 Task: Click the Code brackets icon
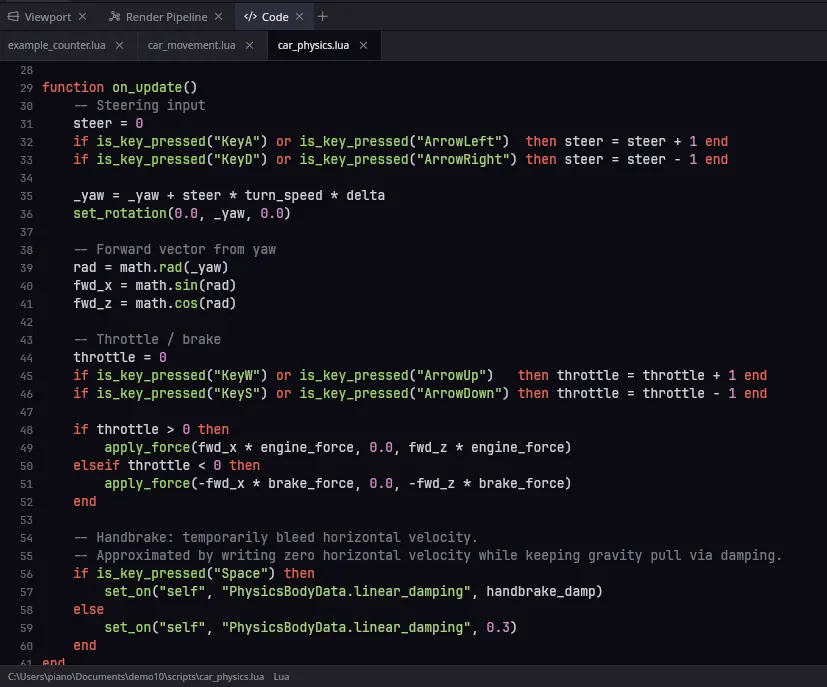pyautogui.click(x=250, y=17)
